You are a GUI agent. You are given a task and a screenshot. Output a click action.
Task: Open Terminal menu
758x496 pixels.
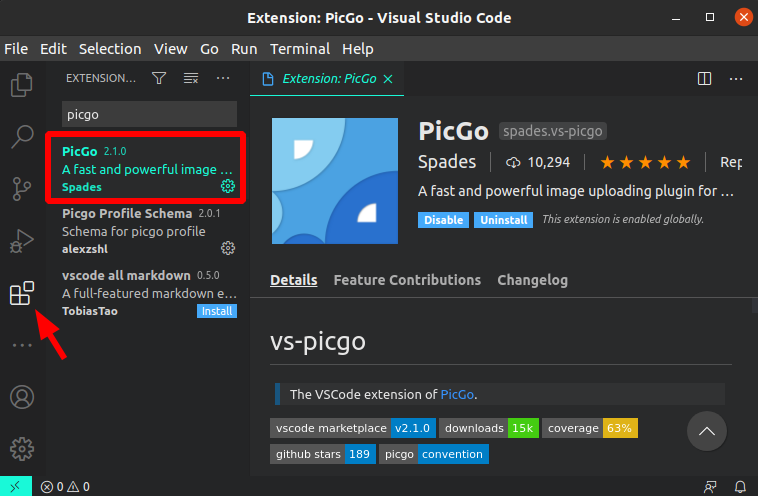300,49
